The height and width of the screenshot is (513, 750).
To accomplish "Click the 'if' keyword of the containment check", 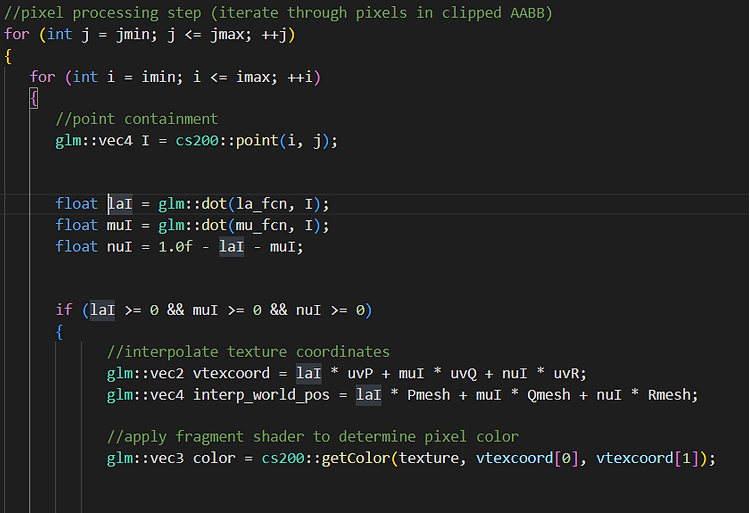I will (x=64, y=310).
